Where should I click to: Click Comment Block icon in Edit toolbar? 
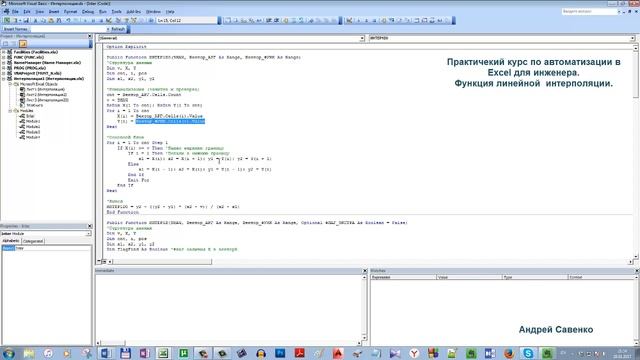(x=293, y=20)
